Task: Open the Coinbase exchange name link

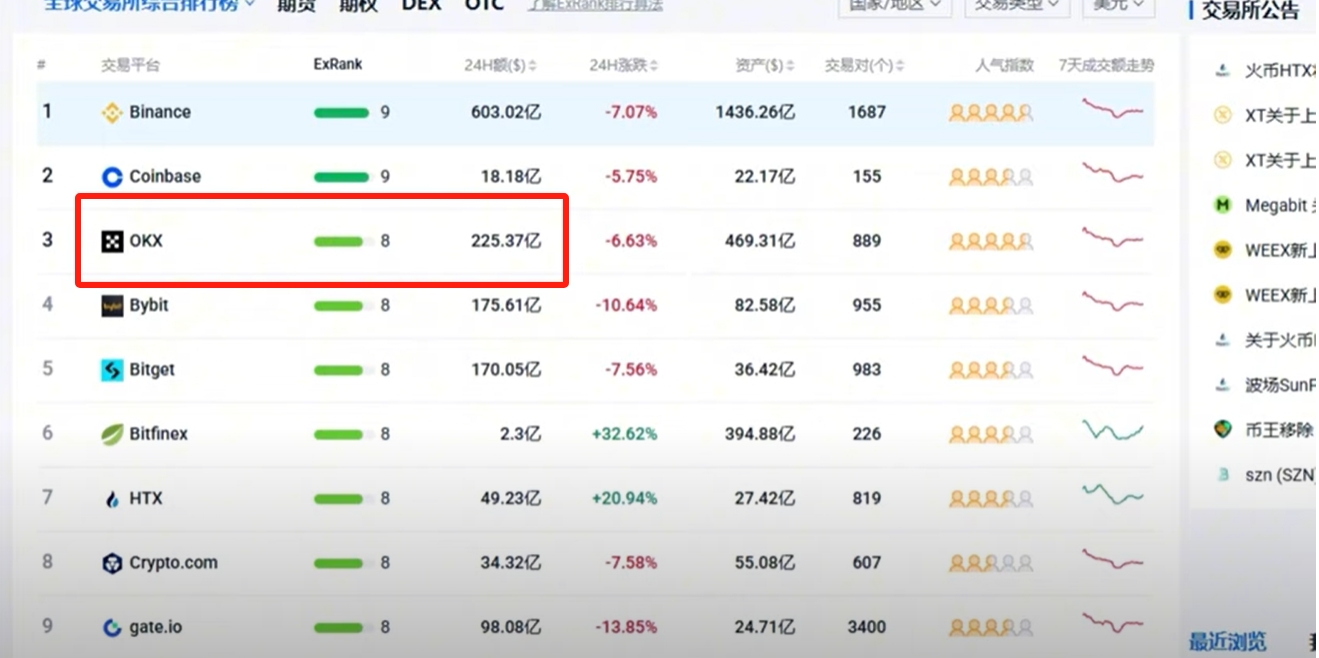Action: pos(165,177)
